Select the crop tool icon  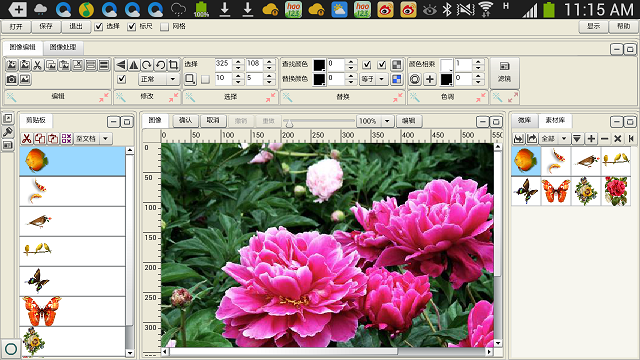click(173, 65)
